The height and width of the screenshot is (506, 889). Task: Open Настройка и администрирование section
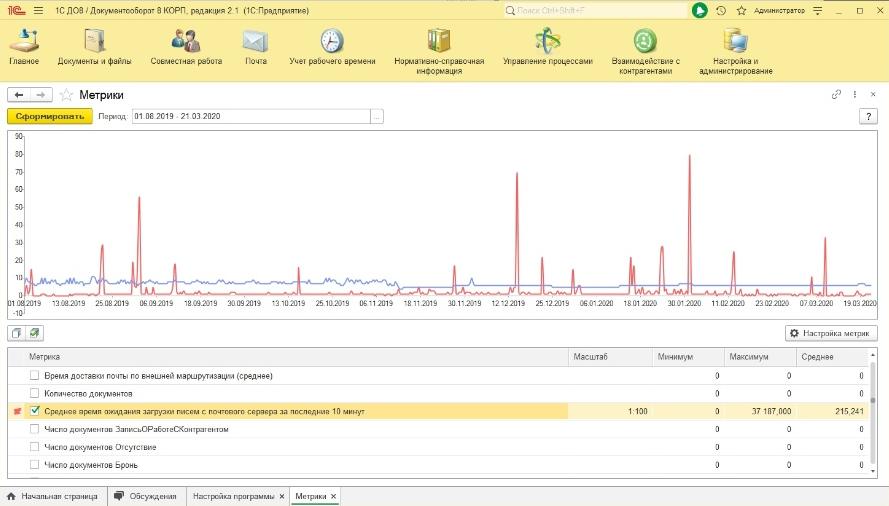[x=735, y=52]
